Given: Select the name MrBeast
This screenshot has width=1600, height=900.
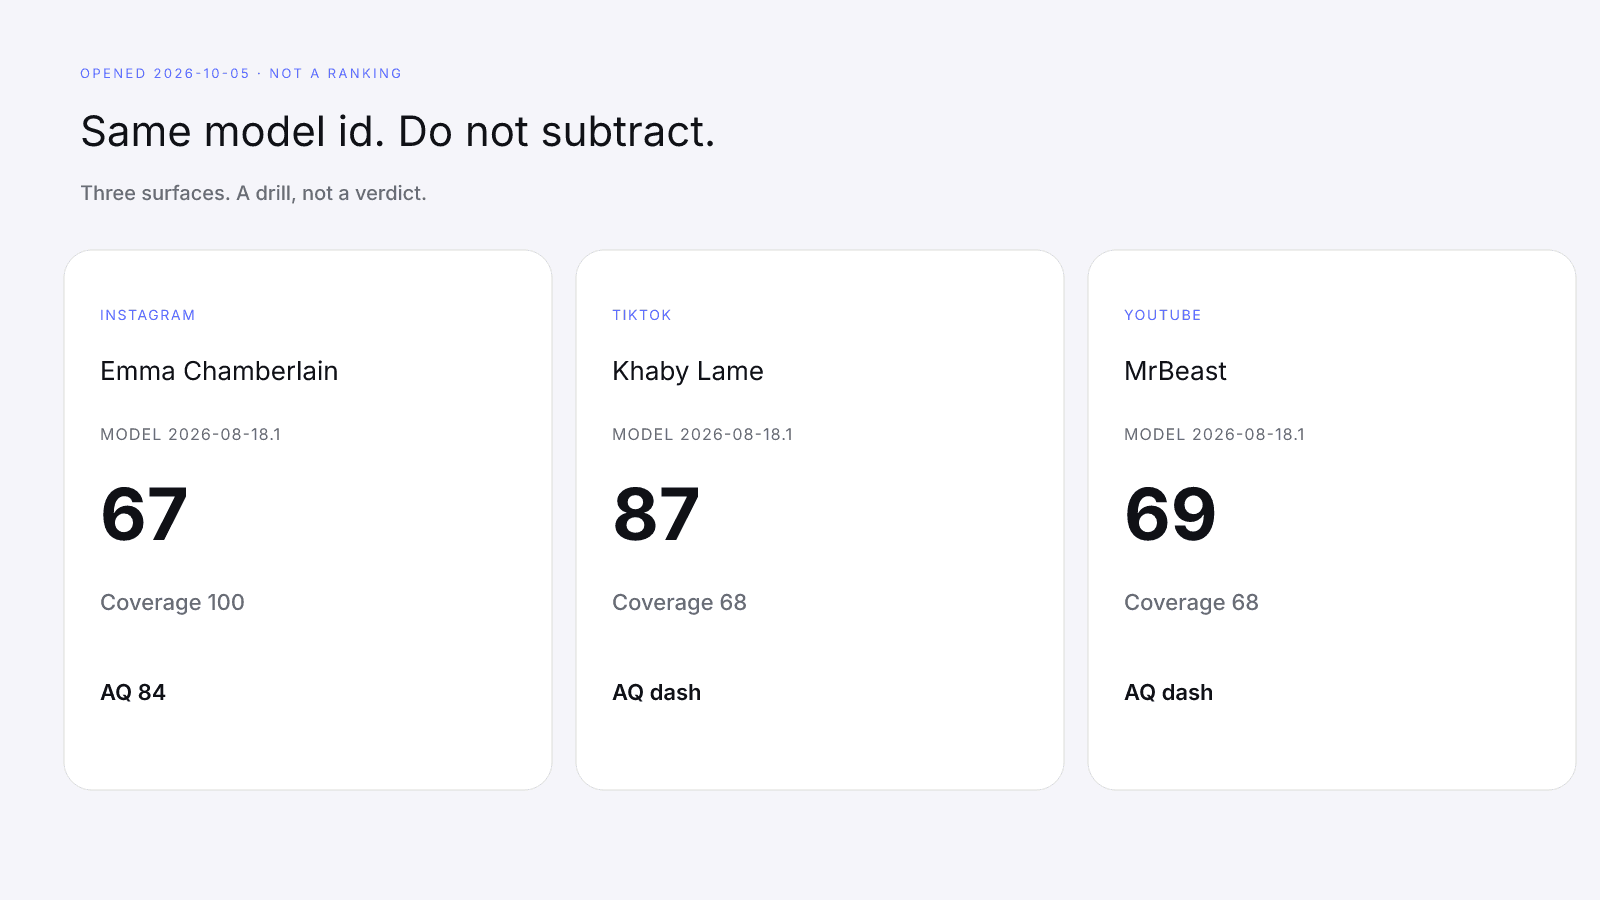Looking at the screenshot, I should pos(1175,371).
